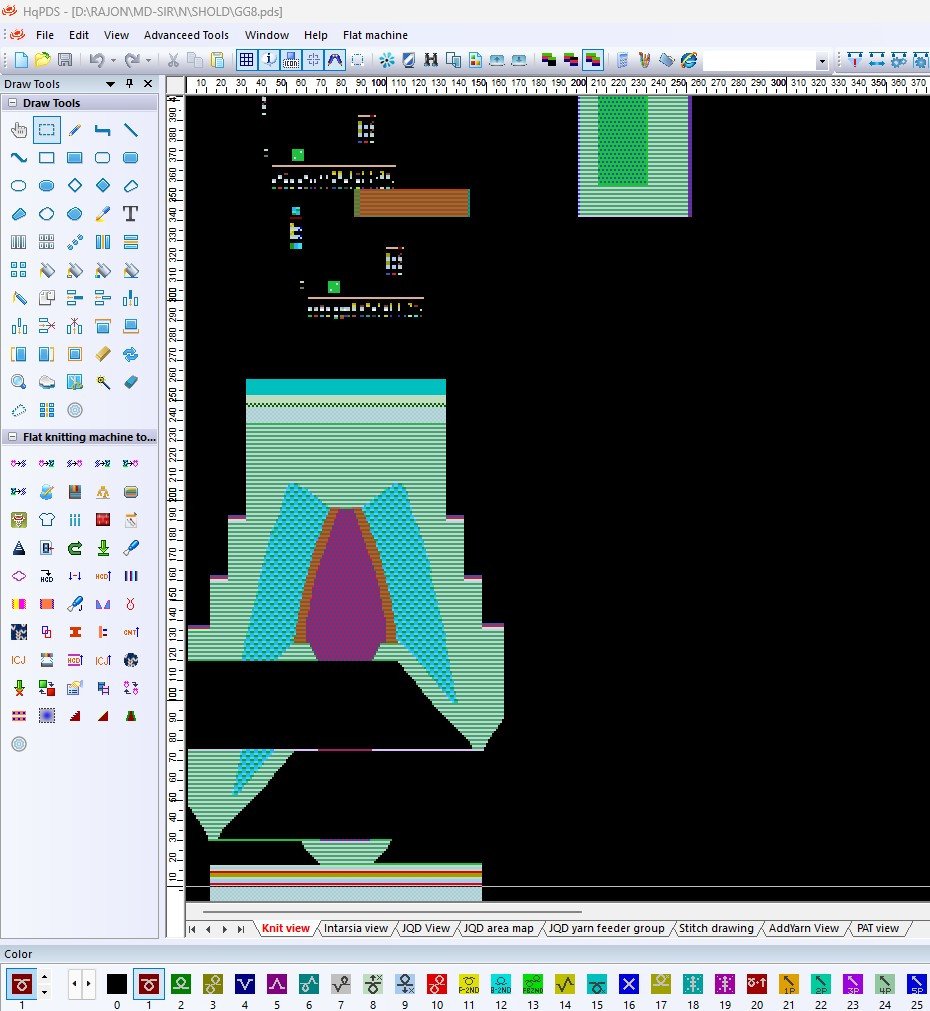
Task: Pick the color eyedropper tool
Action: click(102, 214)
